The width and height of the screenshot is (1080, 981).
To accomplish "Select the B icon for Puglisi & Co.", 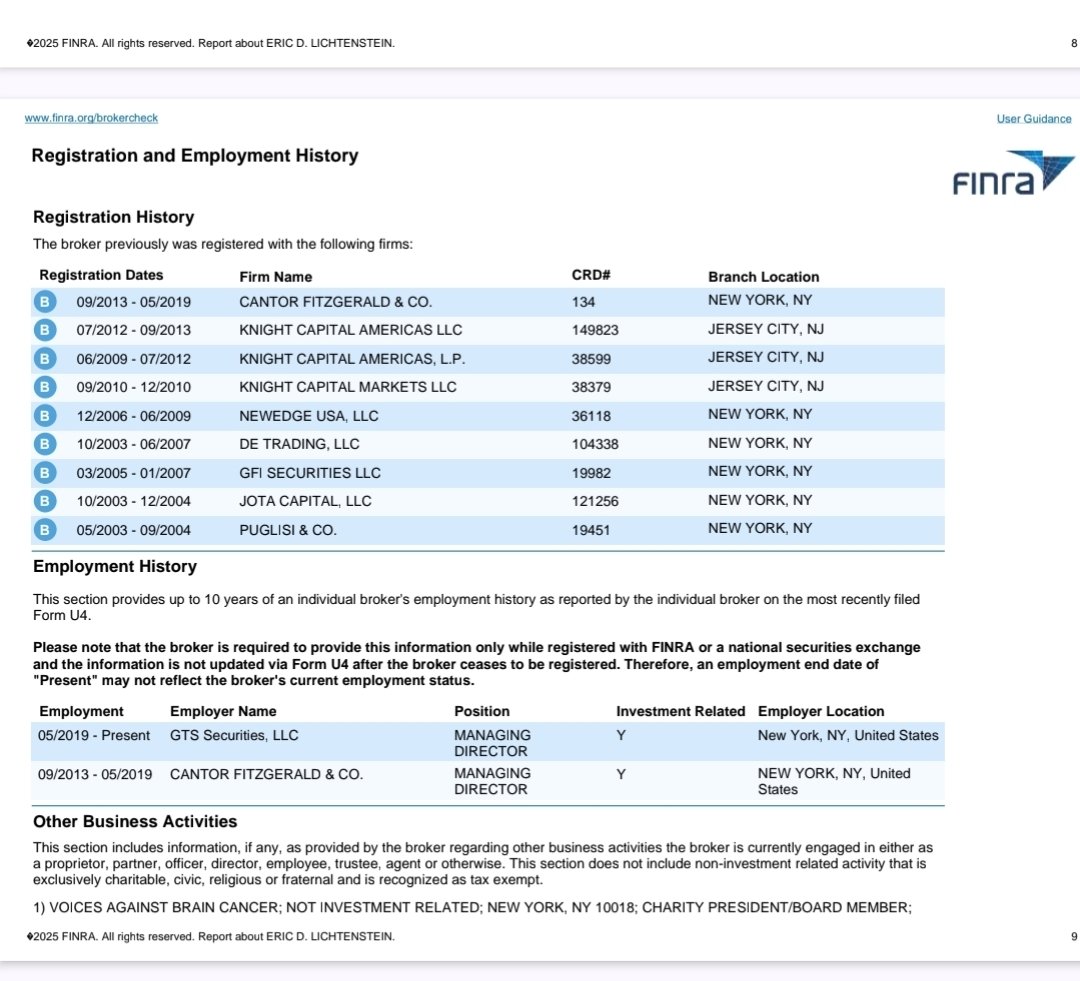I will click(44, 529).
